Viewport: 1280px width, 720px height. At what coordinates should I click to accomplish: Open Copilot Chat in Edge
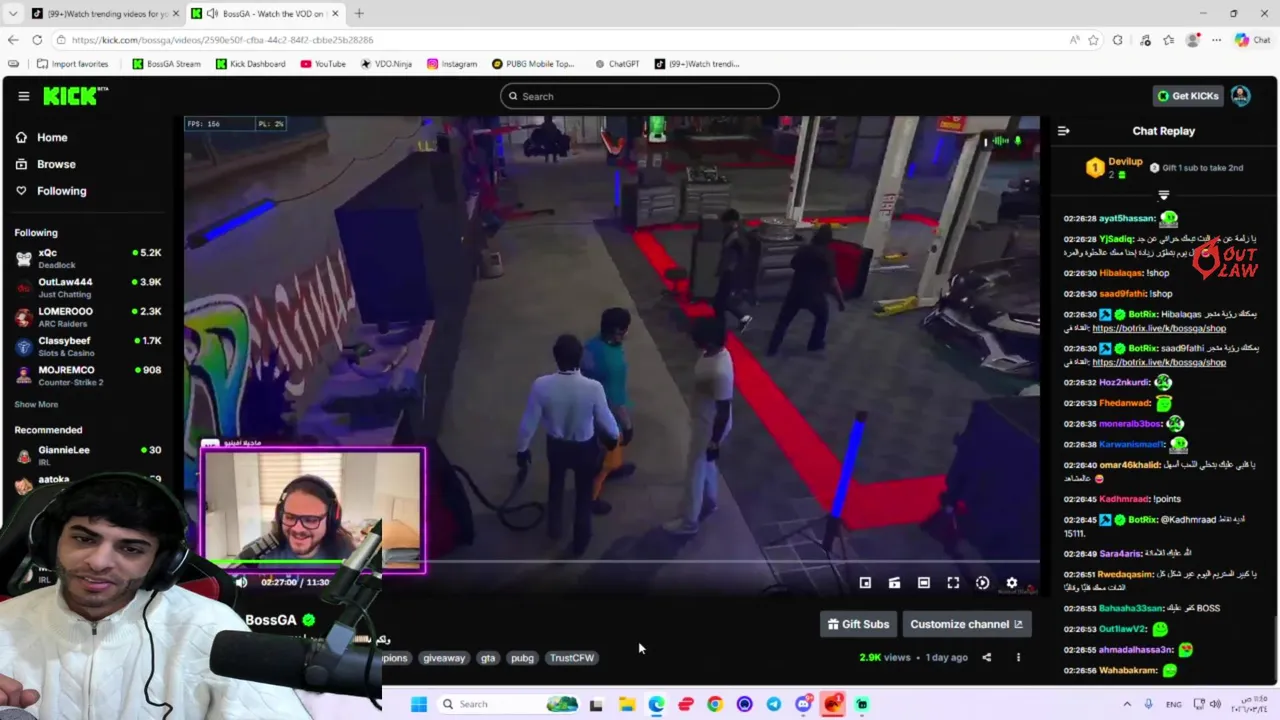1252,40
